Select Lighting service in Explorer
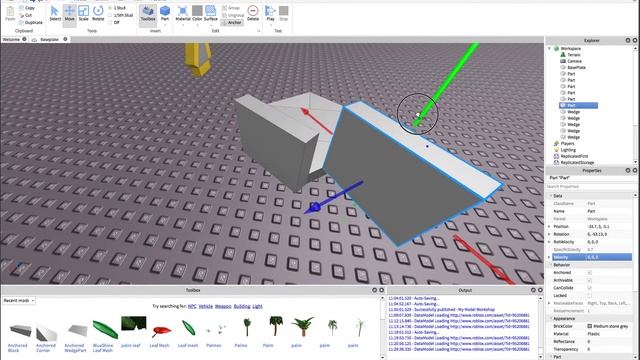The height and width of the screenshot is (360, 640). coord(564,150)
